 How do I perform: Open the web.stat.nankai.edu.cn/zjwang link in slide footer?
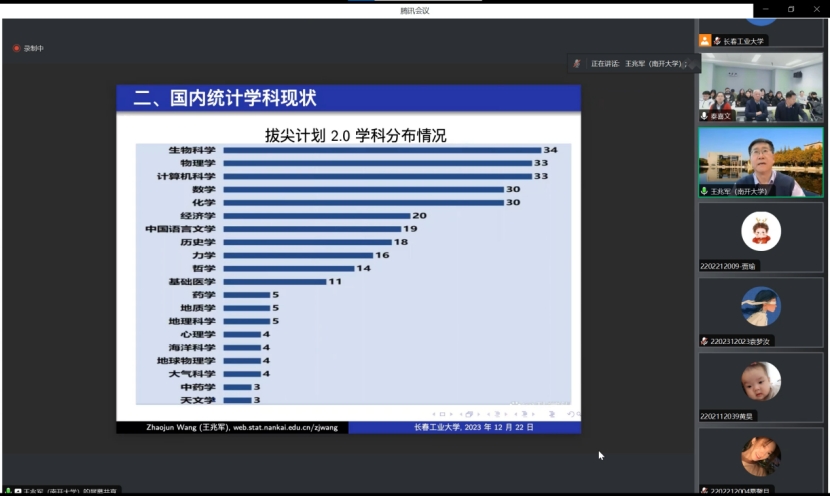point(285,427)
